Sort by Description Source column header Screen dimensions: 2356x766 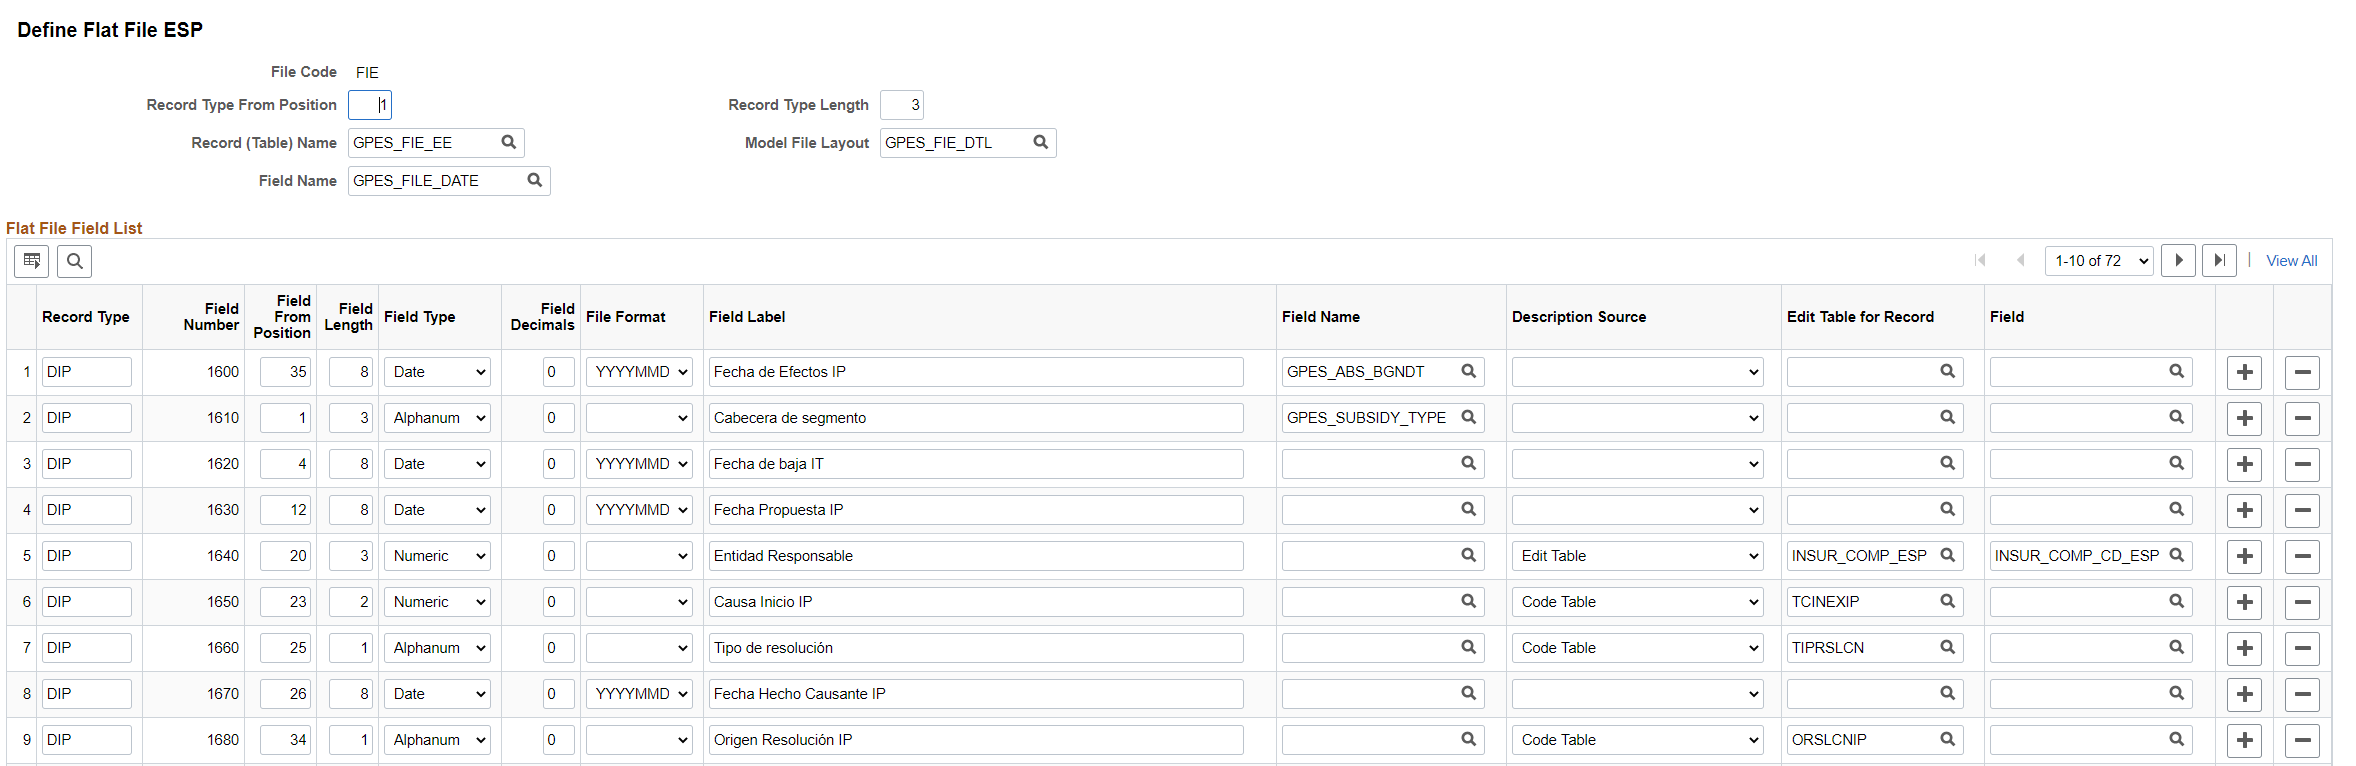point(1579,317)
